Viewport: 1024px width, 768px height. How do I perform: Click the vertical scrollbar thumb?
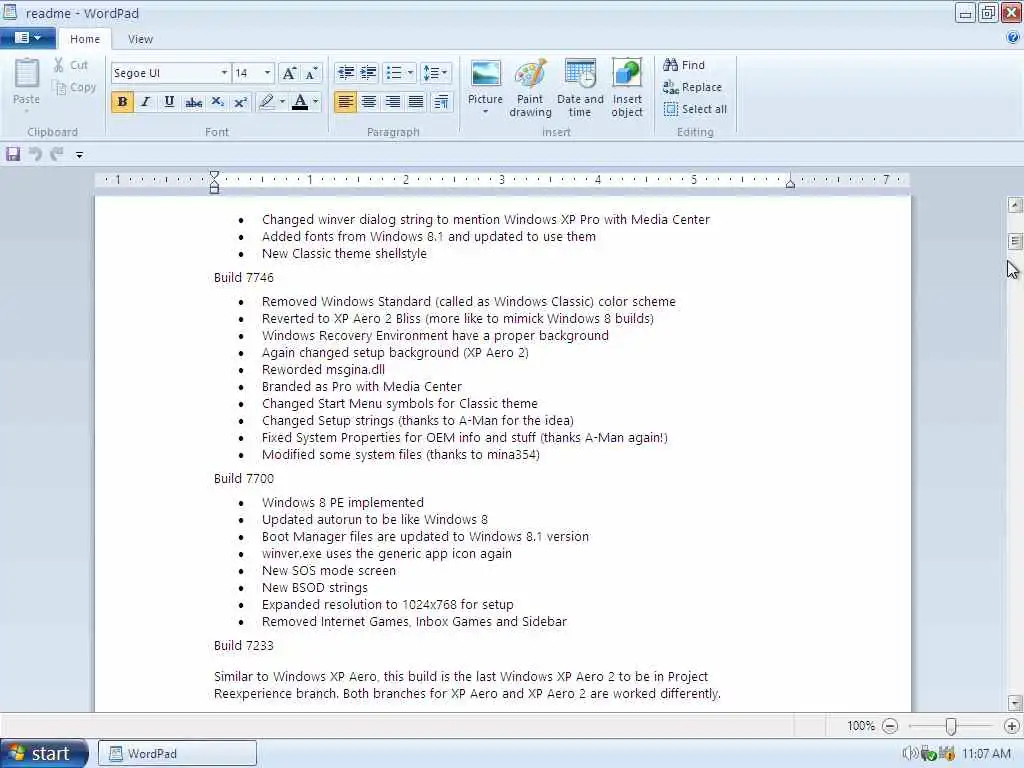coord(1015,242)
